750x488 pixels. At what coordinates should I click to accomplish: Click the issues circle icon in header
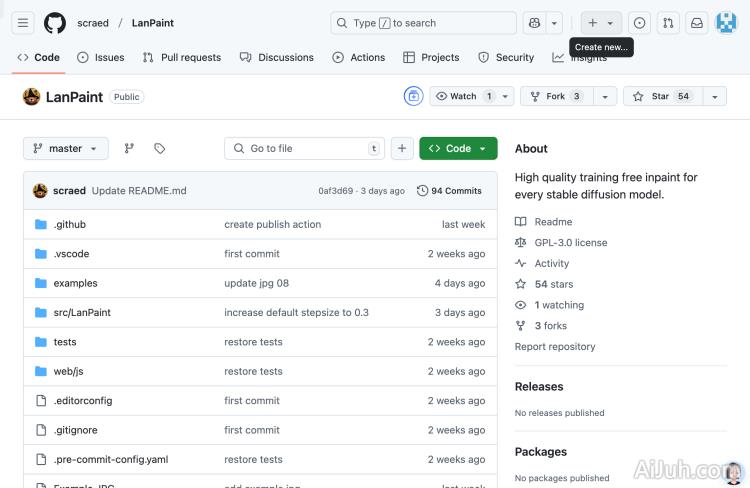(x=640, y=23)
